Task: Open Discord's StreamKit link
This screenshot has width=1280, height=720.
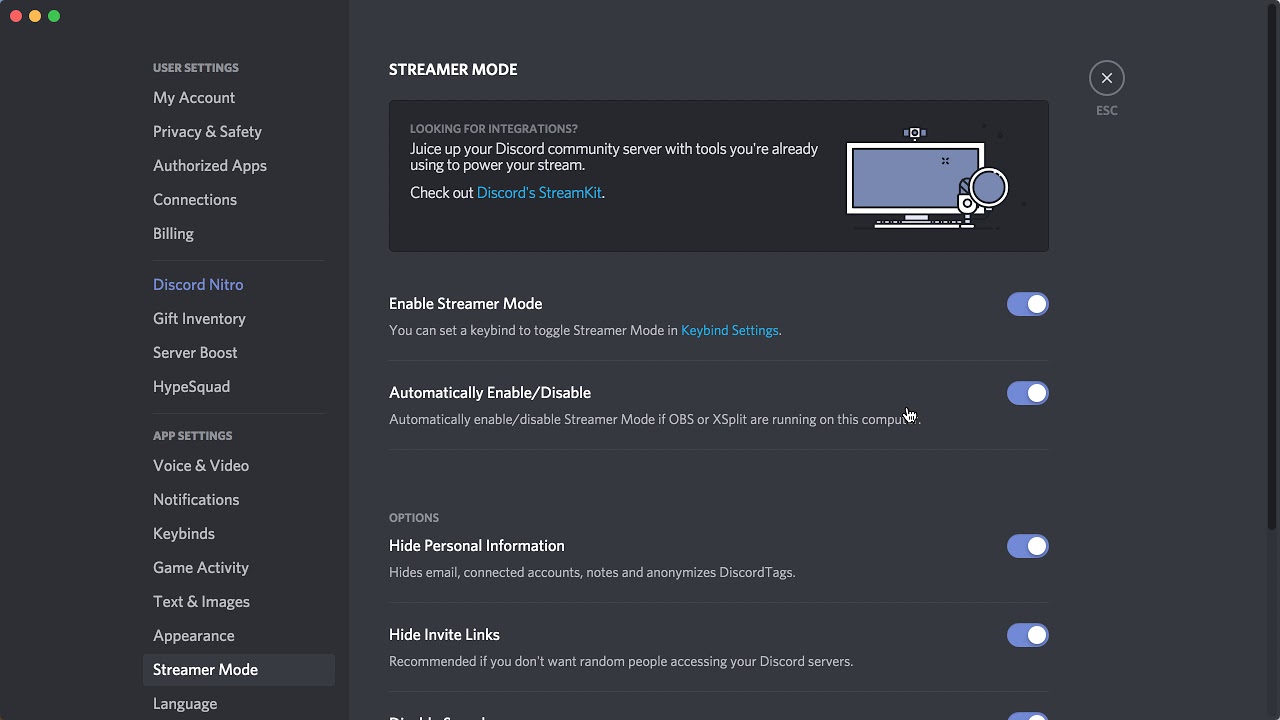Action: point(539,193)
